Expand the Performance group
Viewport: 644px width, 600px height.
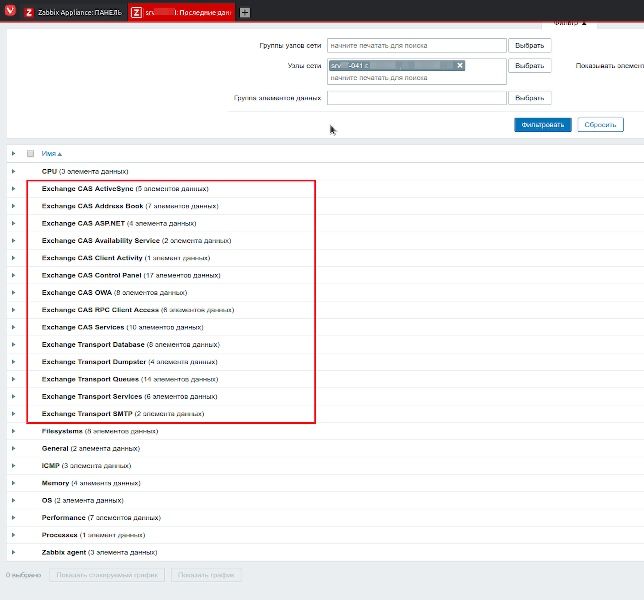pyautogui.click(x=14, y=517)
